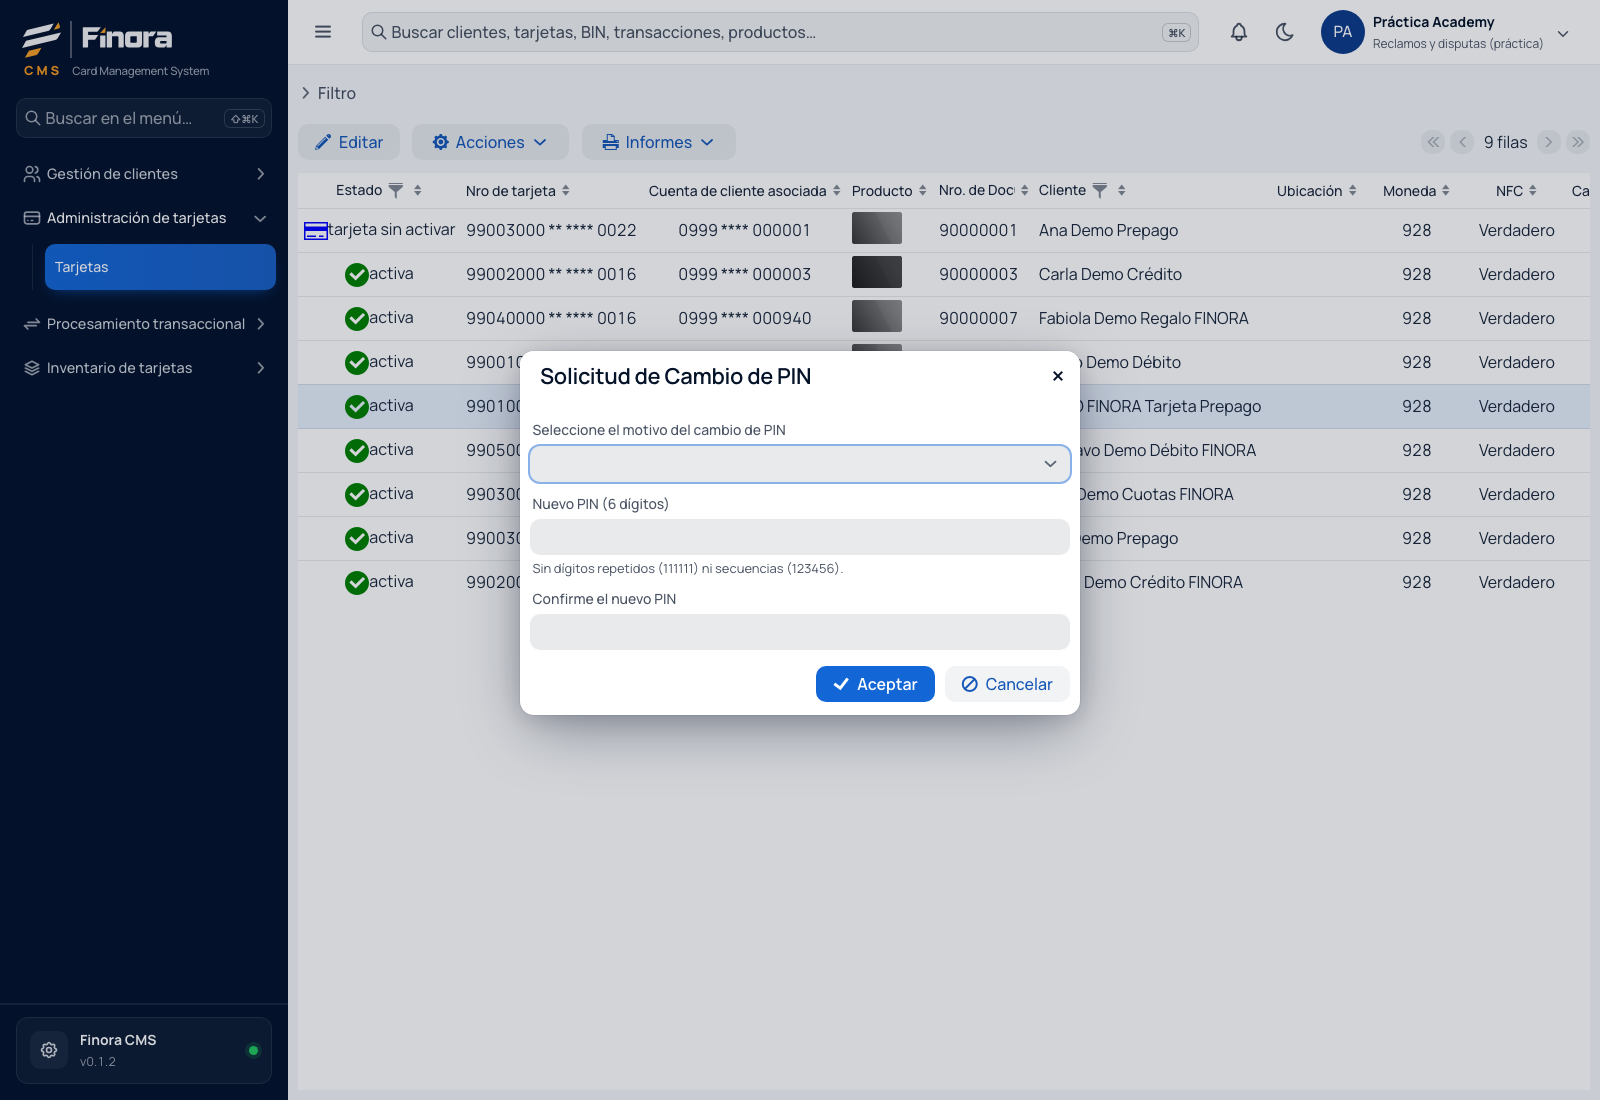Sort by NFC column arrows
The height and width of the screenshot is (1100, 1600).
[x=1533, y=190]
